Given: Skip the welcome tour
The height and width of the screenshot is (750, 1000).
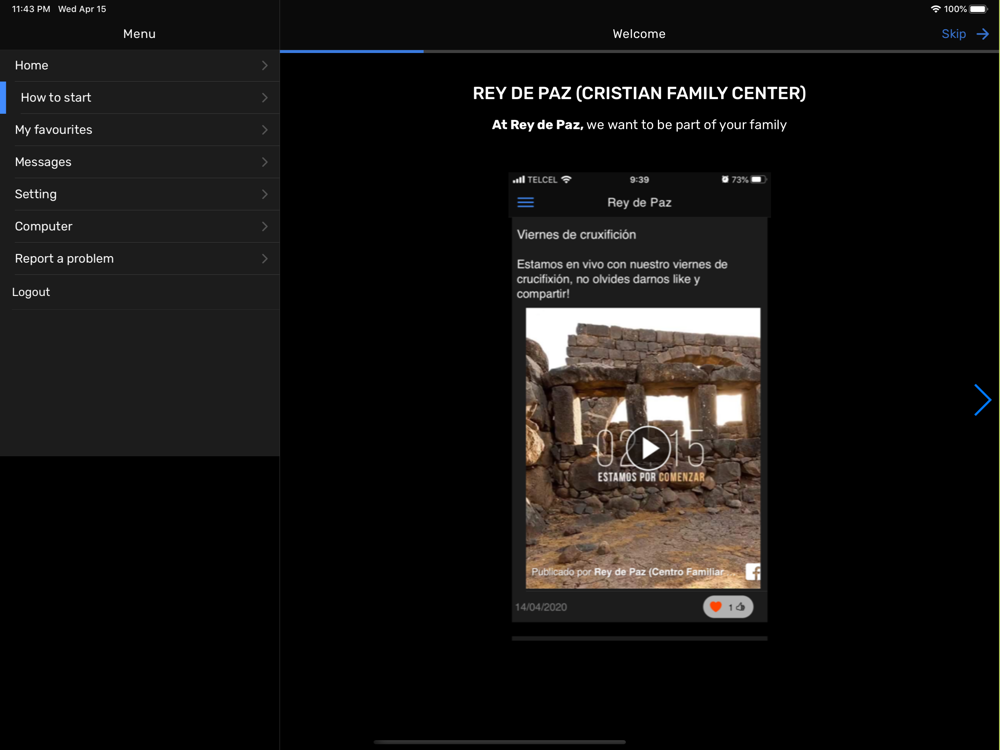Looking at the screenshot, I should point(953,34).
